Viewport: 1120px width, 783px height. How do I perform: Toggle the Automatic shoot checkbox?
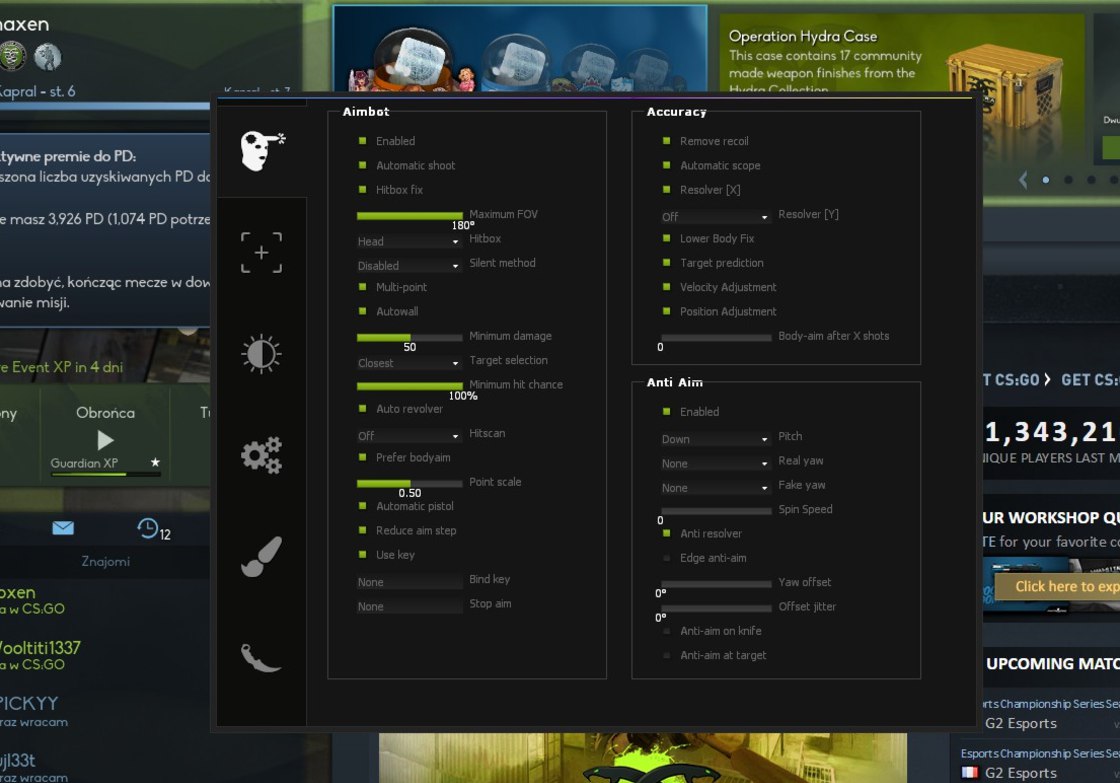click(x=363, y=165)
